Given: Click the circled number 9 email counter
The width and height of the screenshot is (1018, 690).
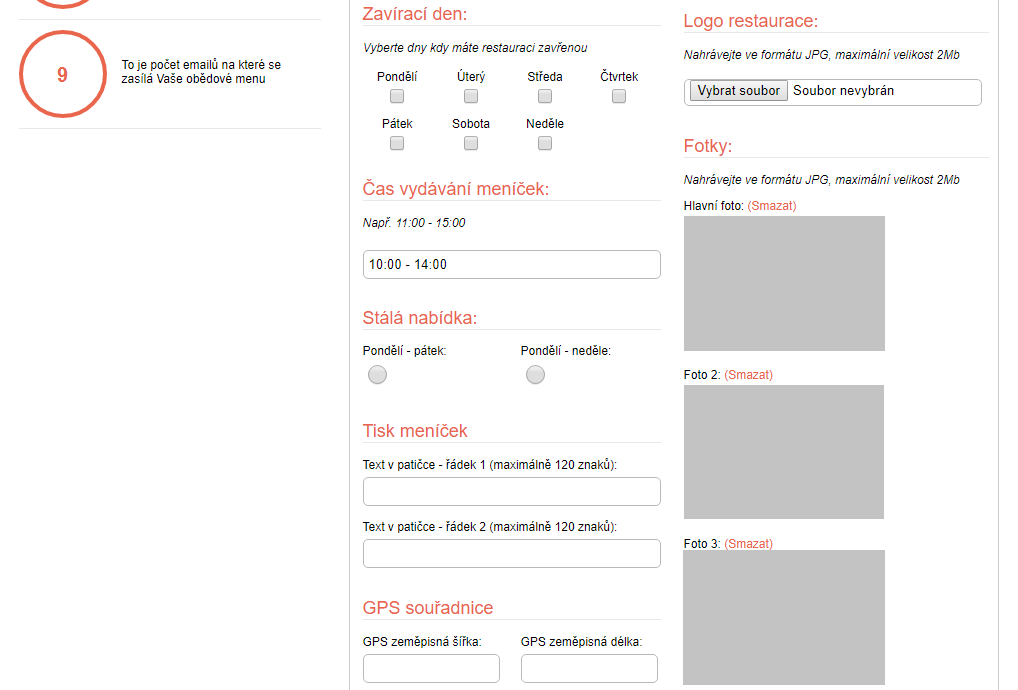Looking at the screenshot, I should [62, 75].
